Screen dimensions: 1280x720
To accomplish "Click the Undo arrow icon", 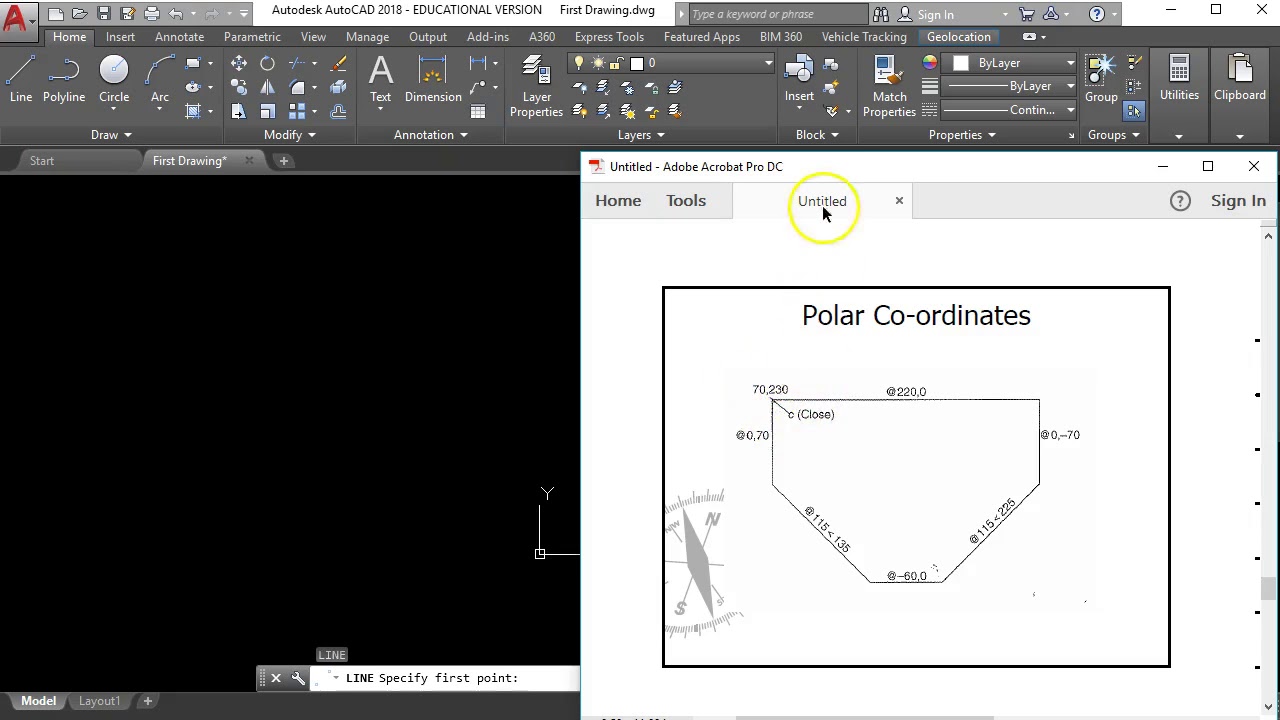I will point(177,14).
